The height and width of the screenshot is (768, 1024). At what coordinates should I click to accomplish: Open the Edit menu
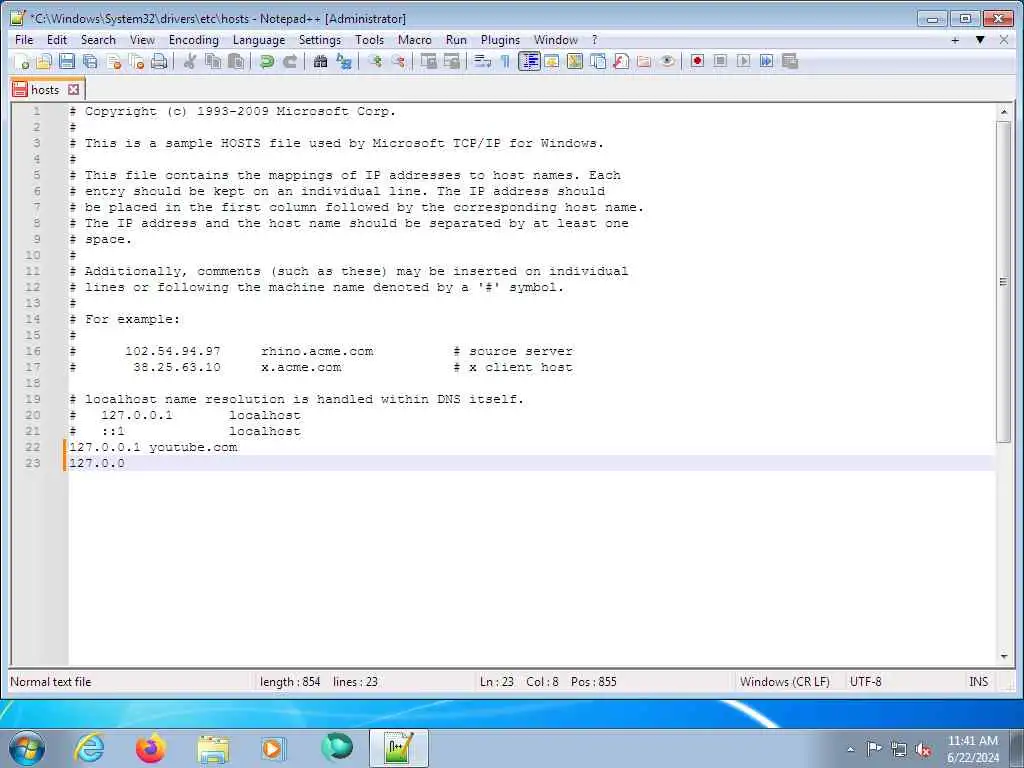click(x=57, y=40)
